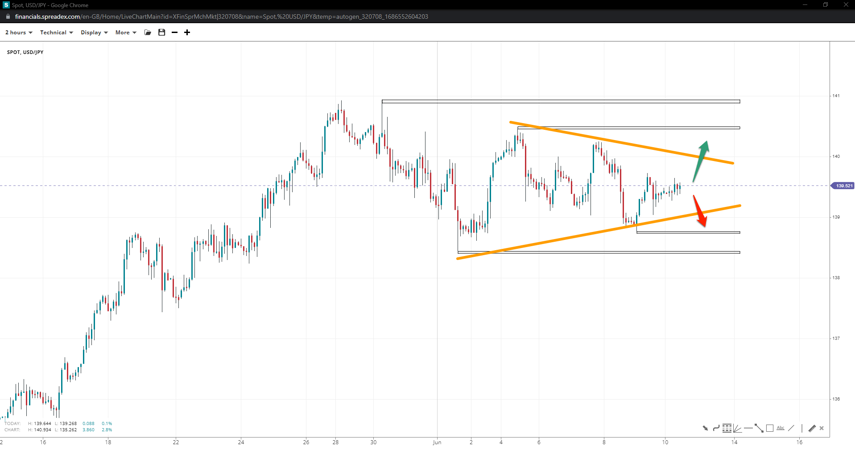Click the current price label on axis
855x450 pixels.
coord(843,186)
